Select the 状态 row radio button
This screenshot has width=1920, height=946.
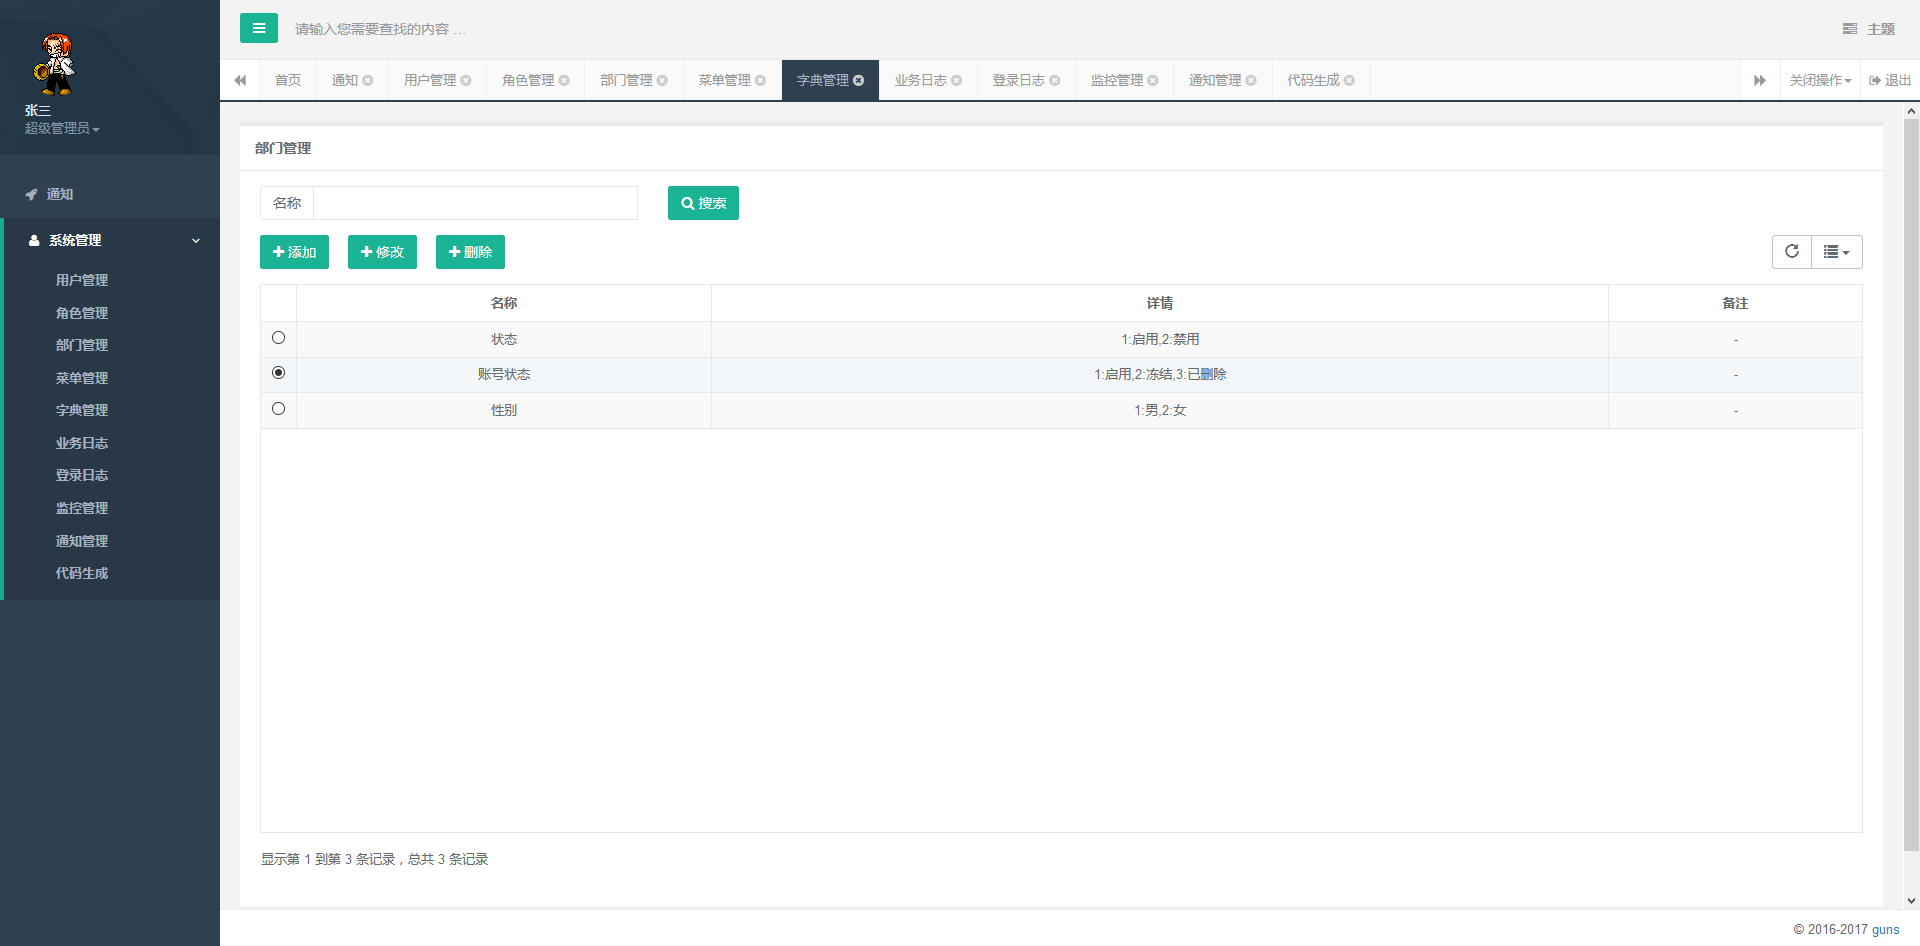(278, 338)
